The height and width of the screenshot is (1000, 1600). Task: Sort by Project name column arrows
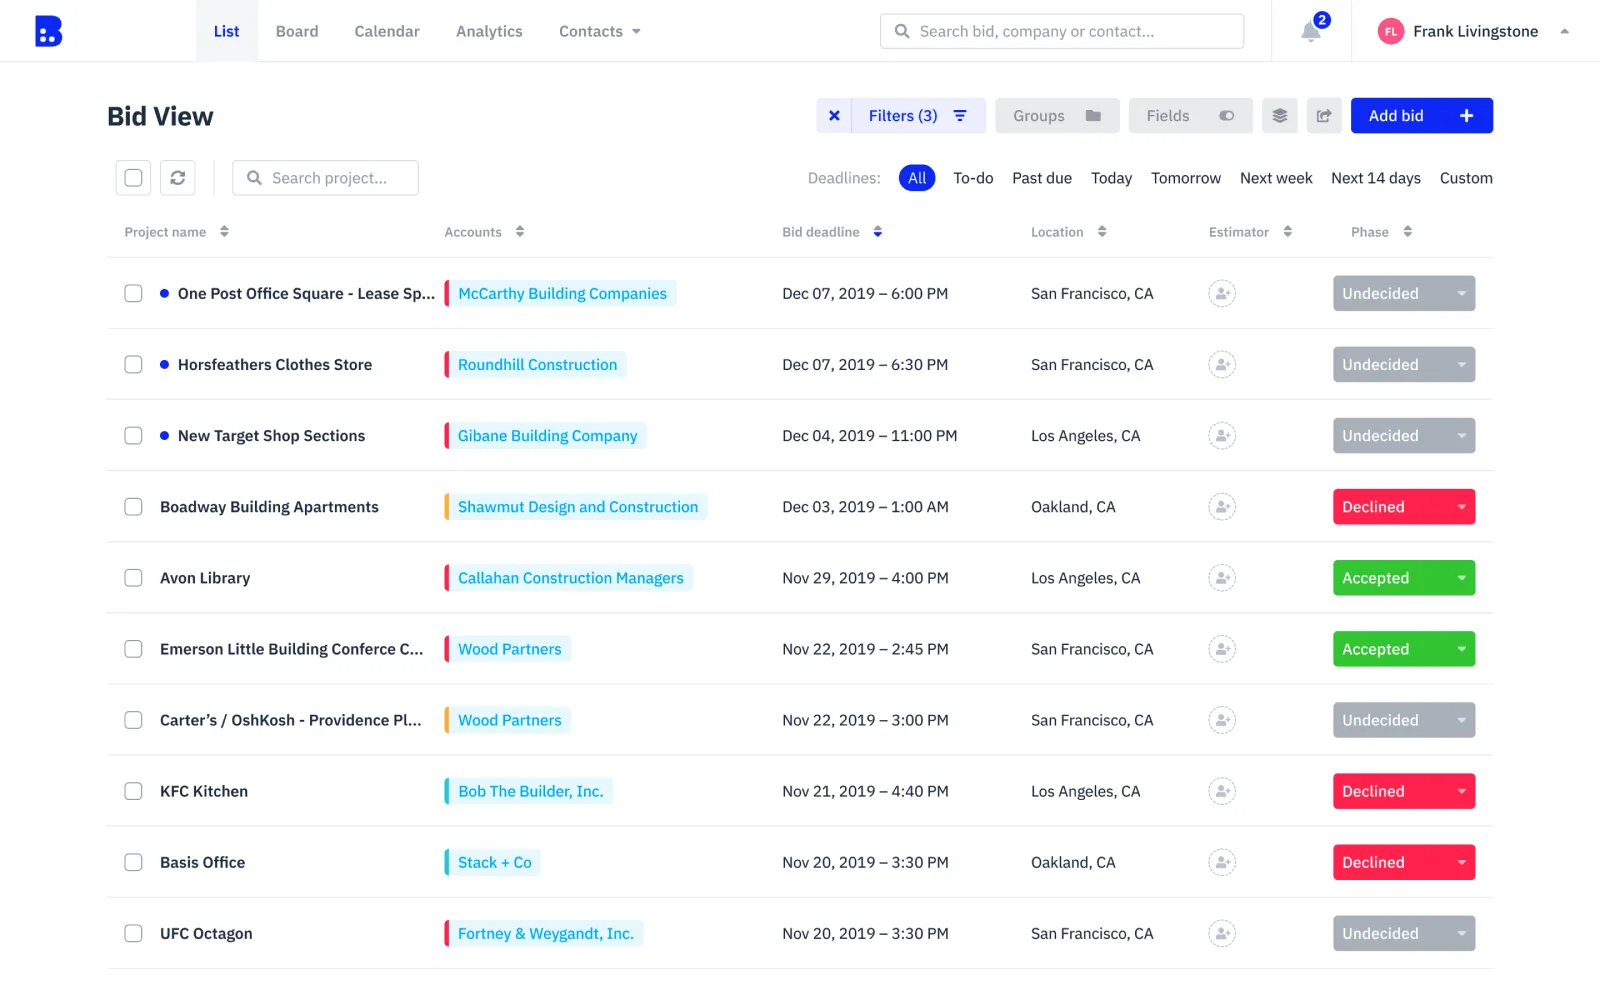[x=224, y=232]
